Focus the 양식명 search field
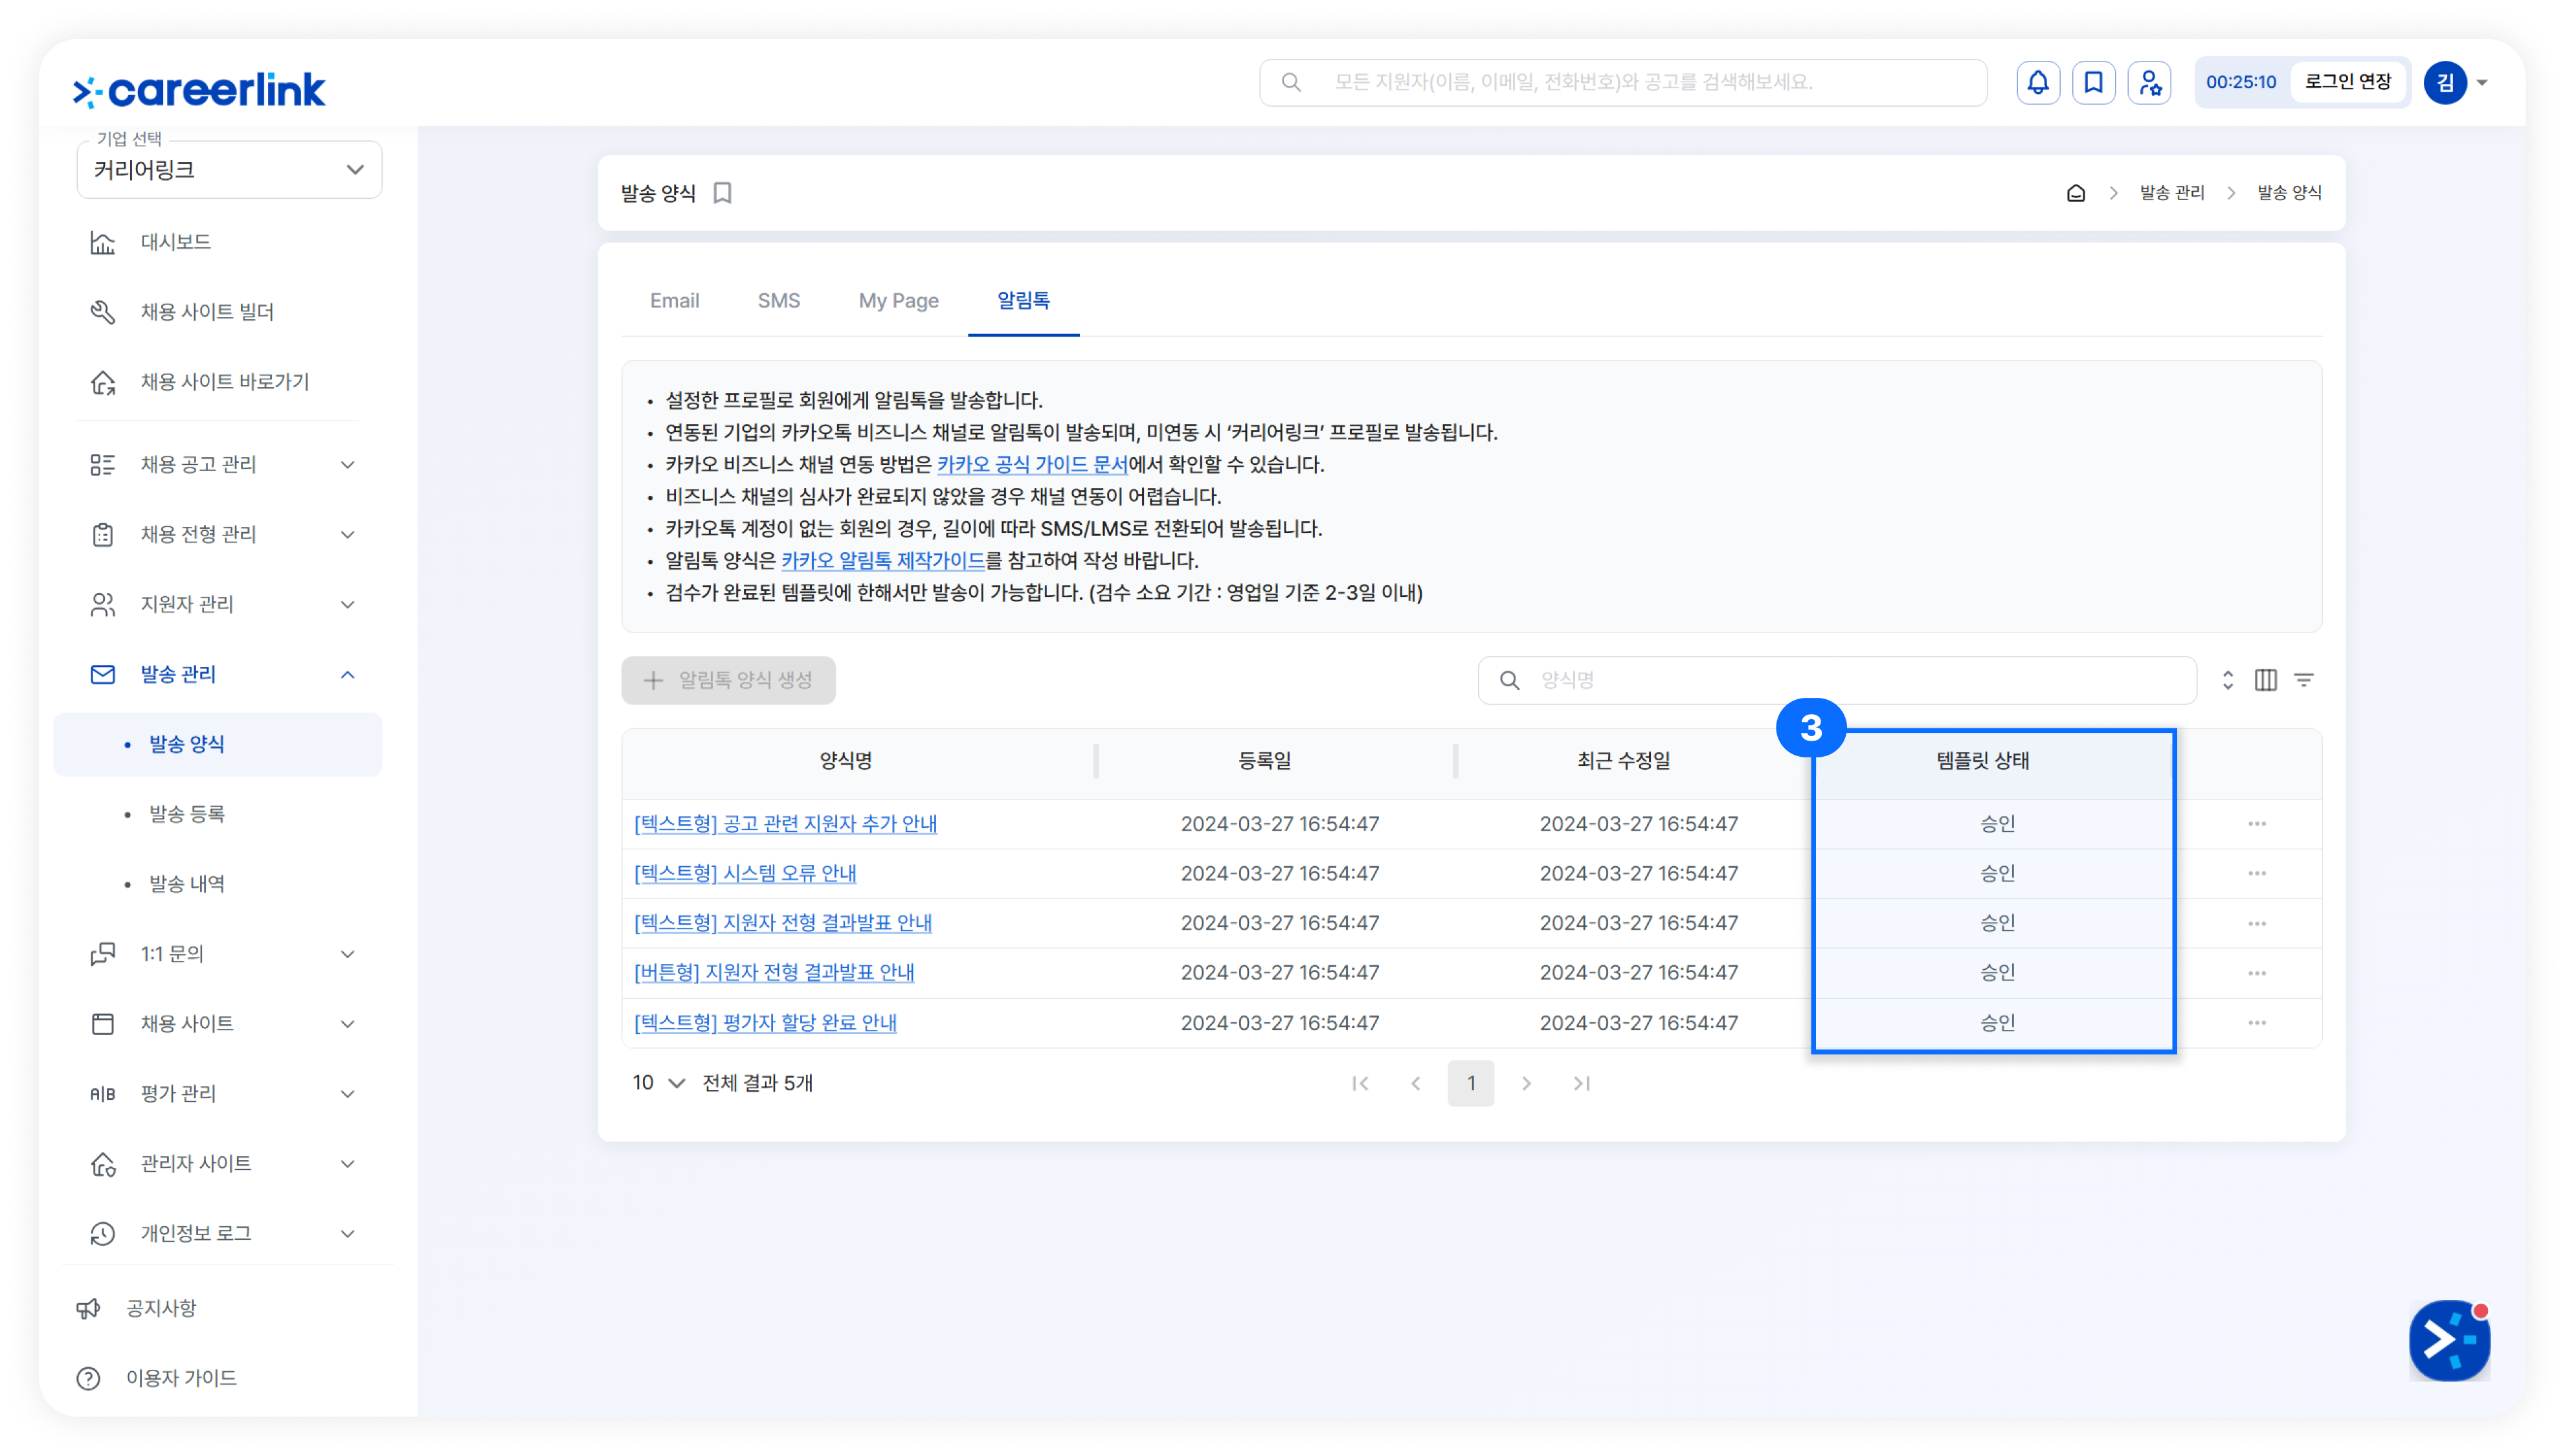The image size is (2565, 1456). tap(1837, 680)
